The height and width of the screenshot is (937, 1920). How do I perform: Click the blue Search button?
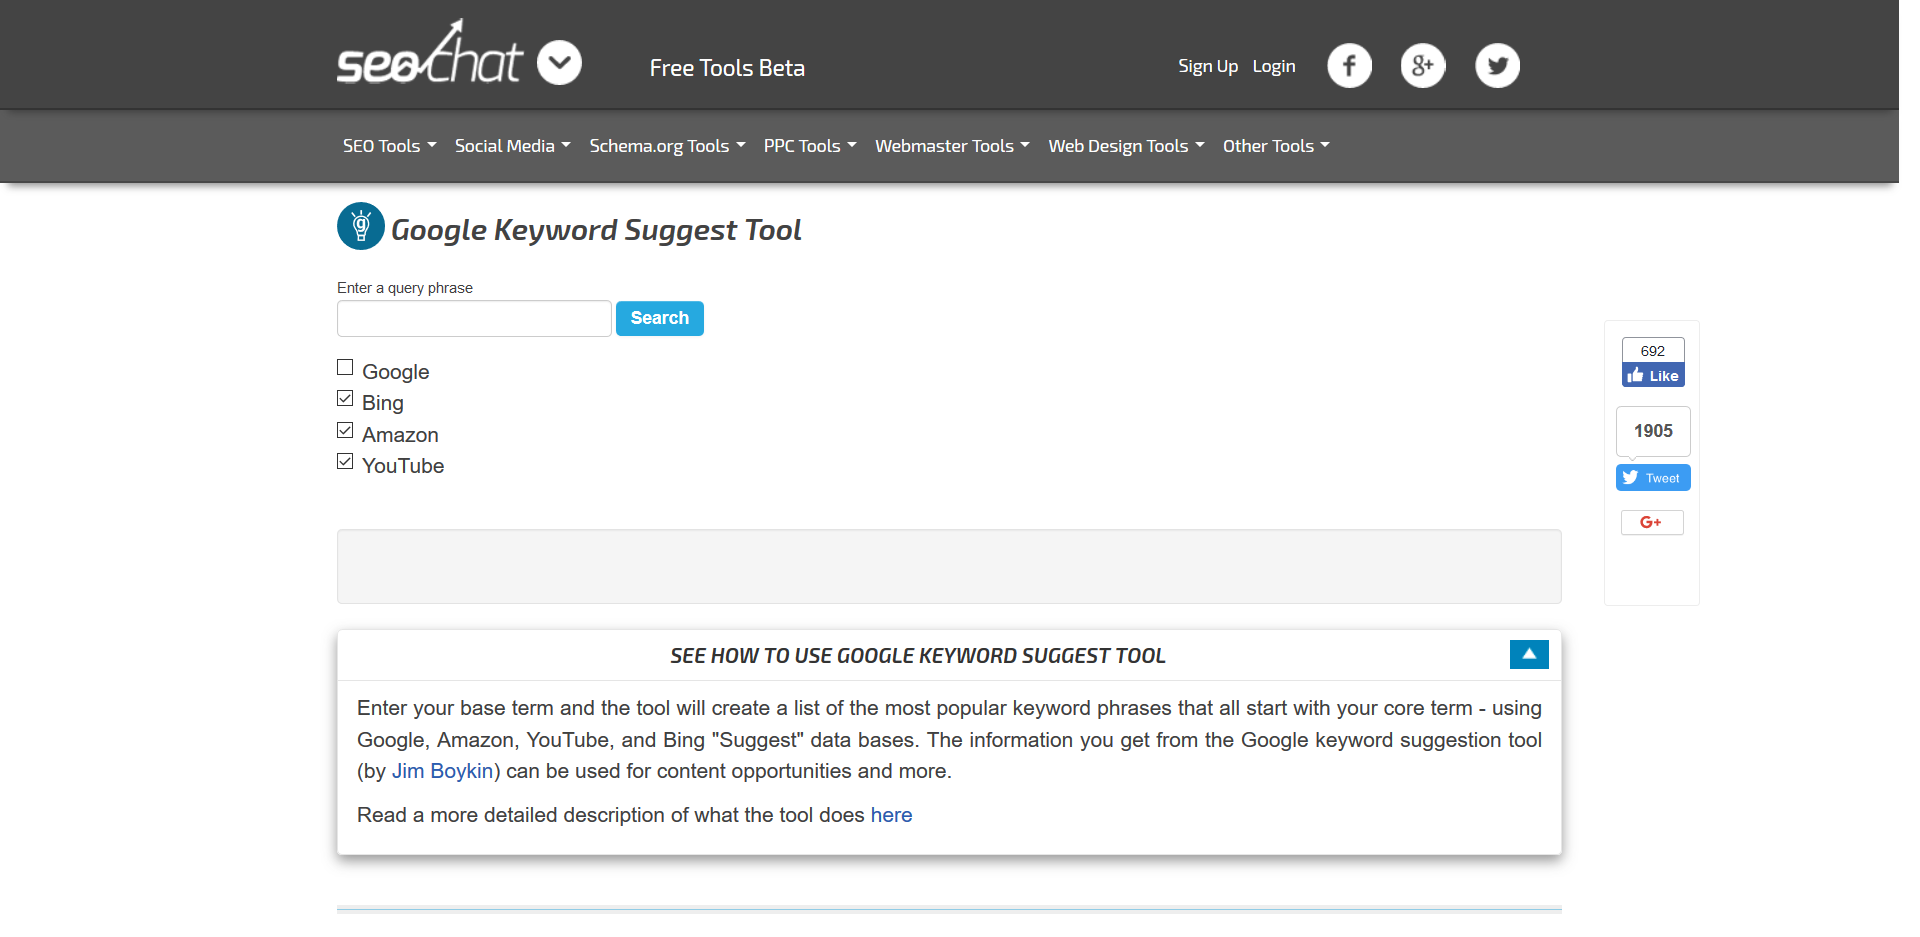pos(660,318)
